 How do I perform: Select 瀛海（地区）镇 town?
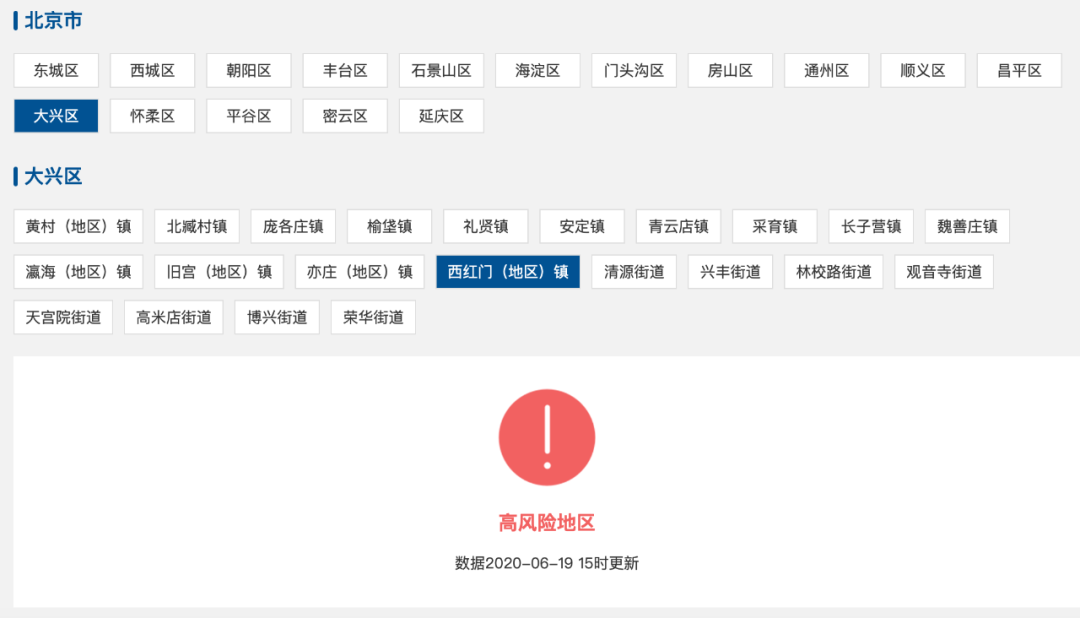79,272
